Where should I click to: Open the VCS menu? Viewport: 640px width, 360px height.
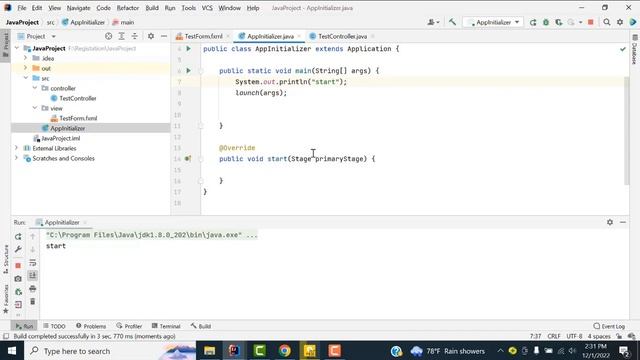point(207,8)
